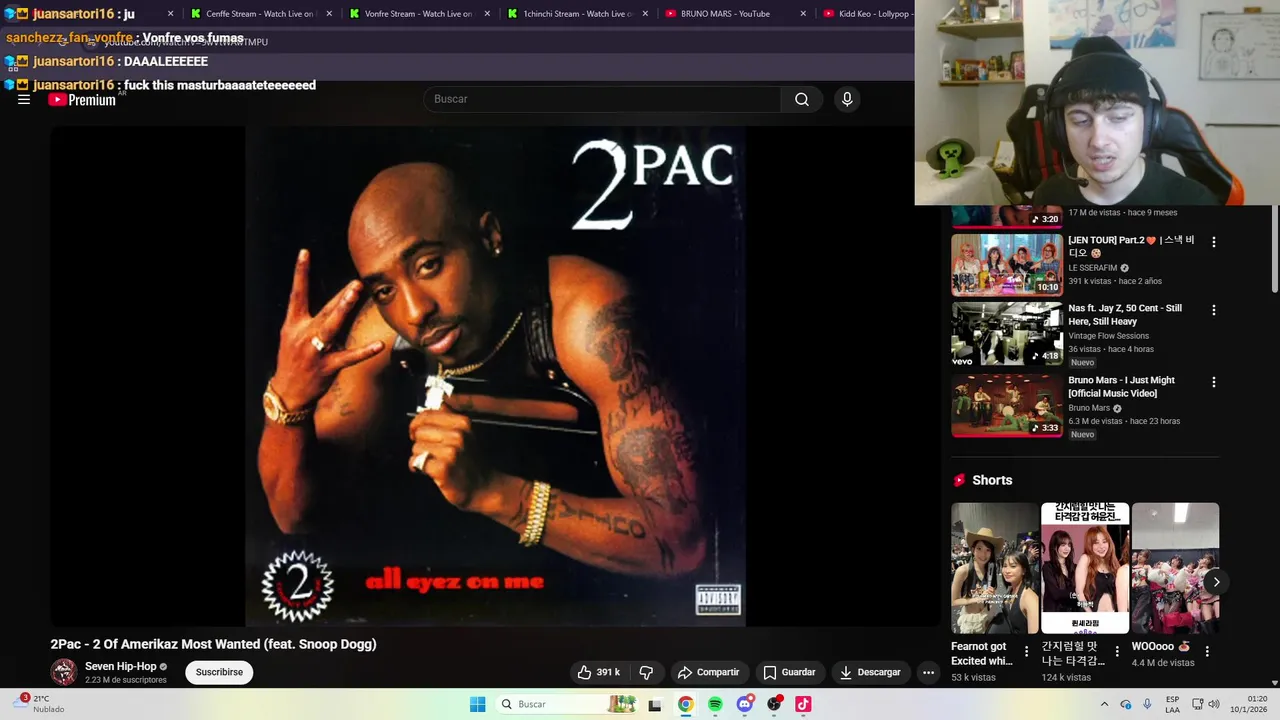This screenshot has width=1280, height=720.
Task: Close the Vonfre Stream tab
Action: tap(487, 14)
